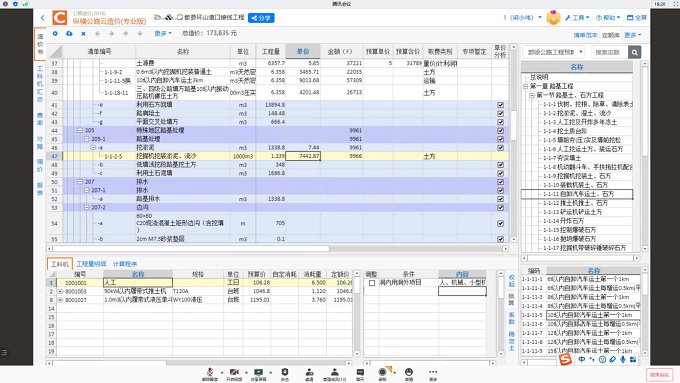Click the 单价 column header
The image size is (680, 383).
(303, 51)
